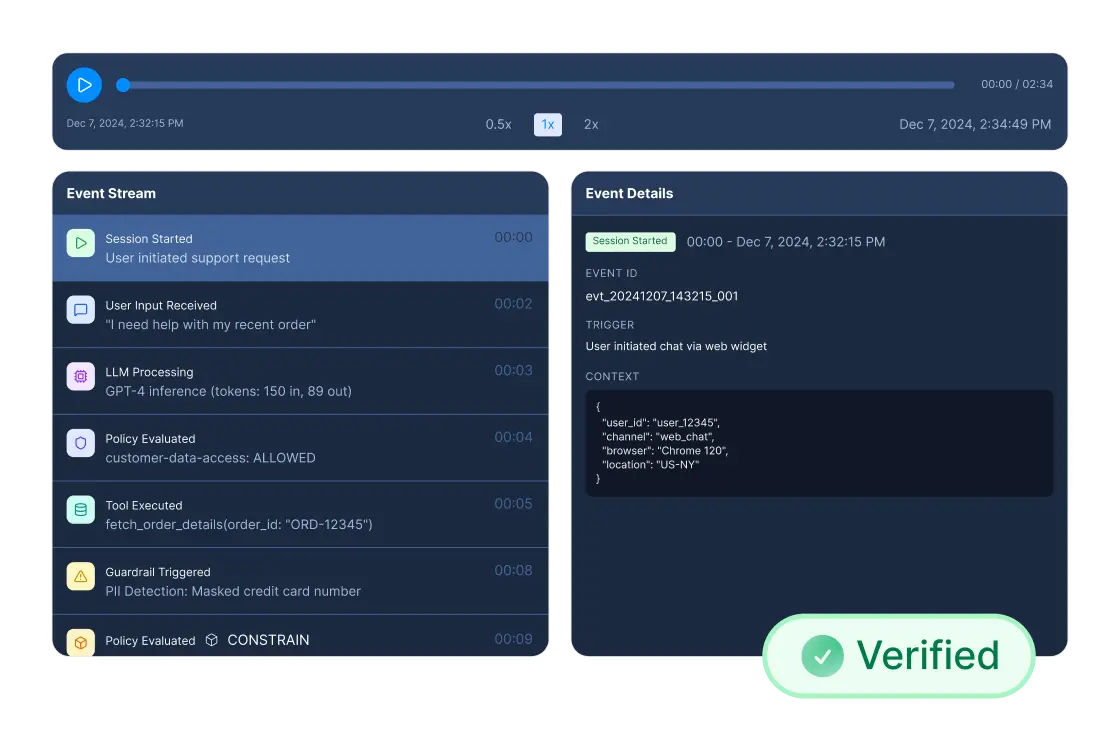Click the LLM Processing chip icon

coord(81,376)
